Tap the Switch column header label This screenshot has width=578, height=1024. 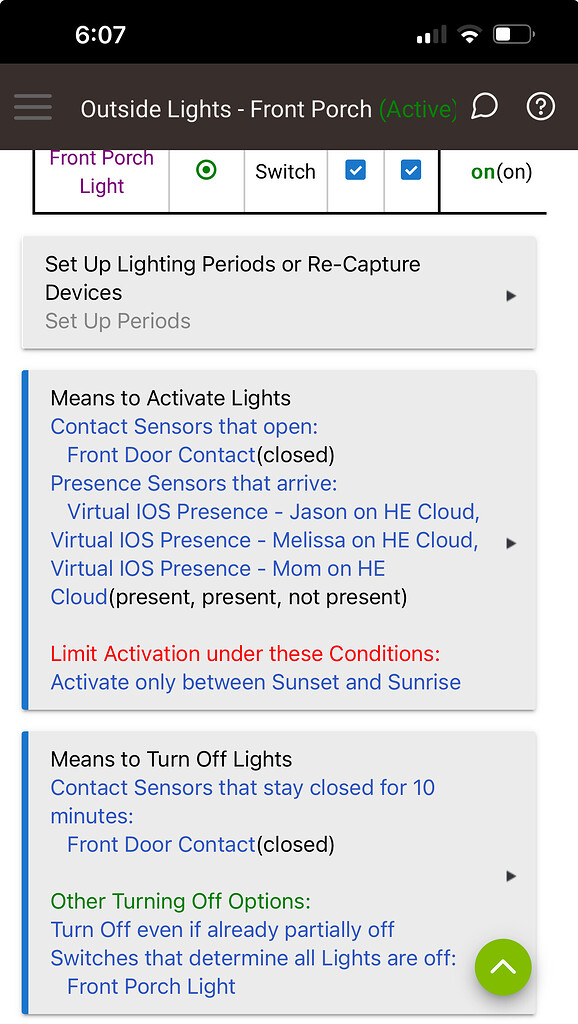(x=285, y=170)
